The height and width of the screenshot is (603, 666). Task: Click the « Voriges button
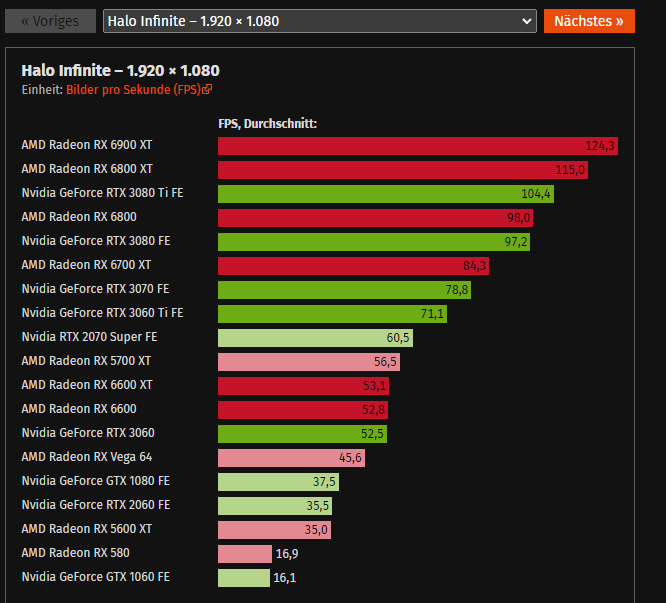point(50,21)
